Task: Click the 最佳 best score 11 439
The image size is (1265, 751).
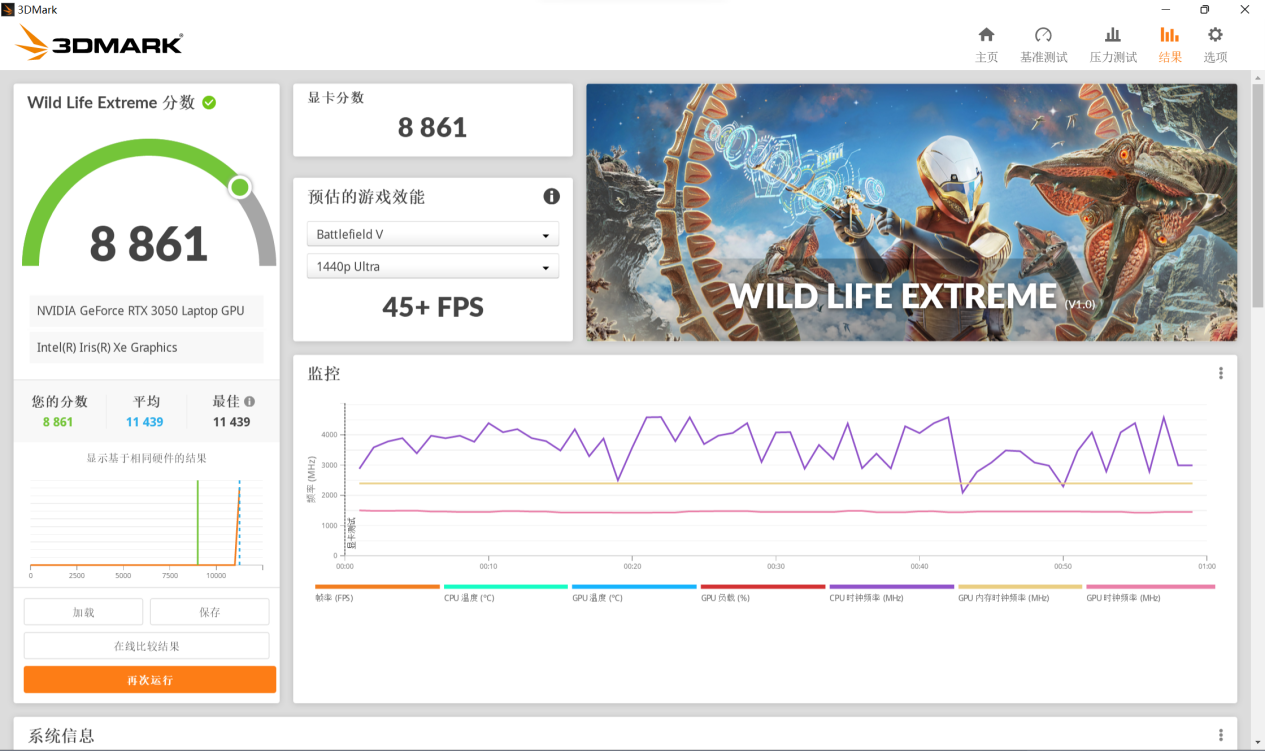Action: [231, 422]
